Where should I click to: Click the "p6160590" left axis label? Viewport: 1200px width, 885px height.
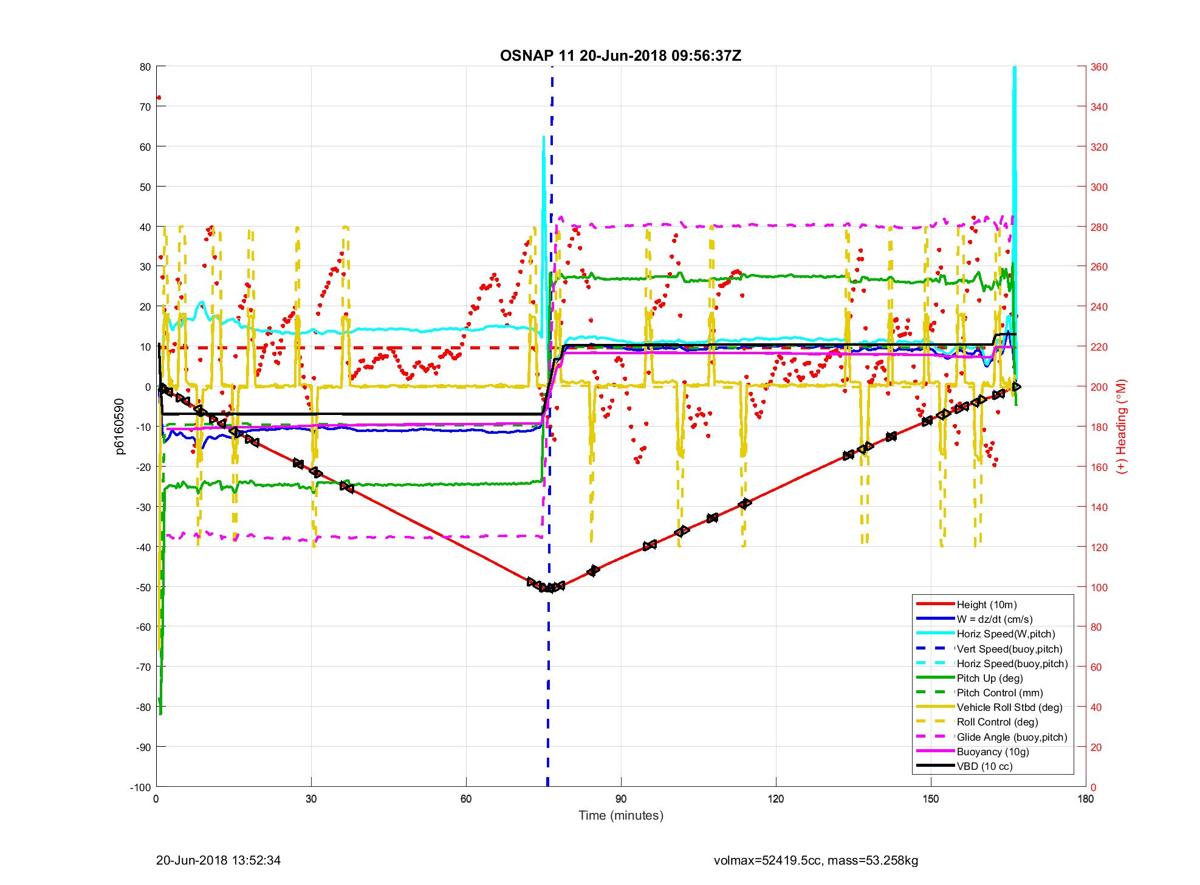[x=119, y=427]
